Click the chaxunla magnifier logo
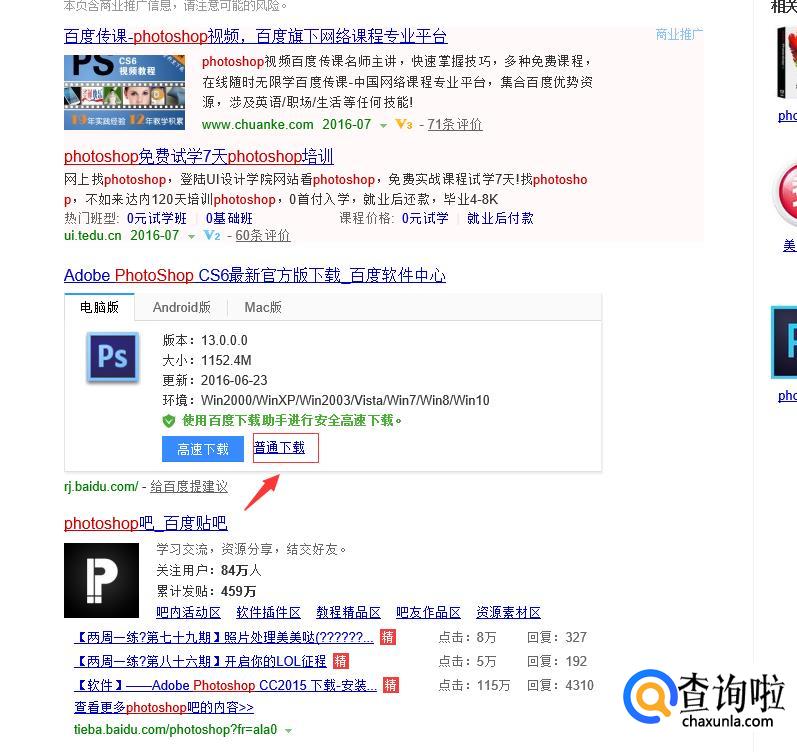The image size is (797, 752). [x=649, y=696]
